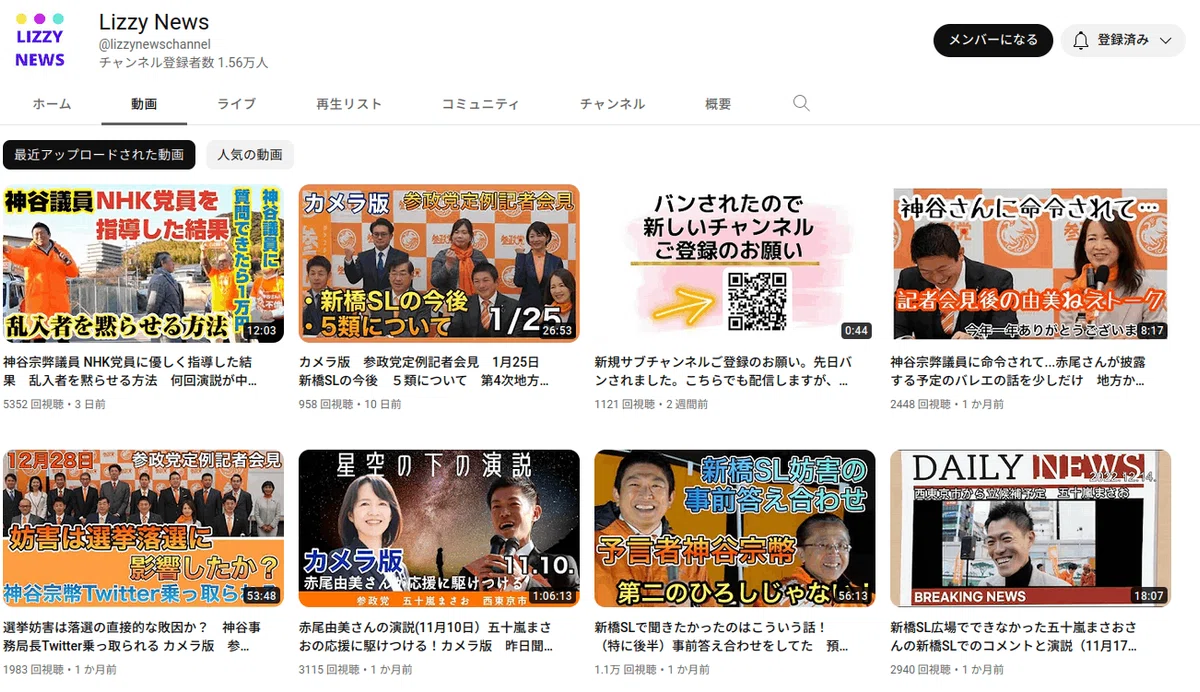This screenshot has width=1200, height=692.
Task: Click the 5352 回視聴・3 日前 metadata
Action: [x=54, y=404]
